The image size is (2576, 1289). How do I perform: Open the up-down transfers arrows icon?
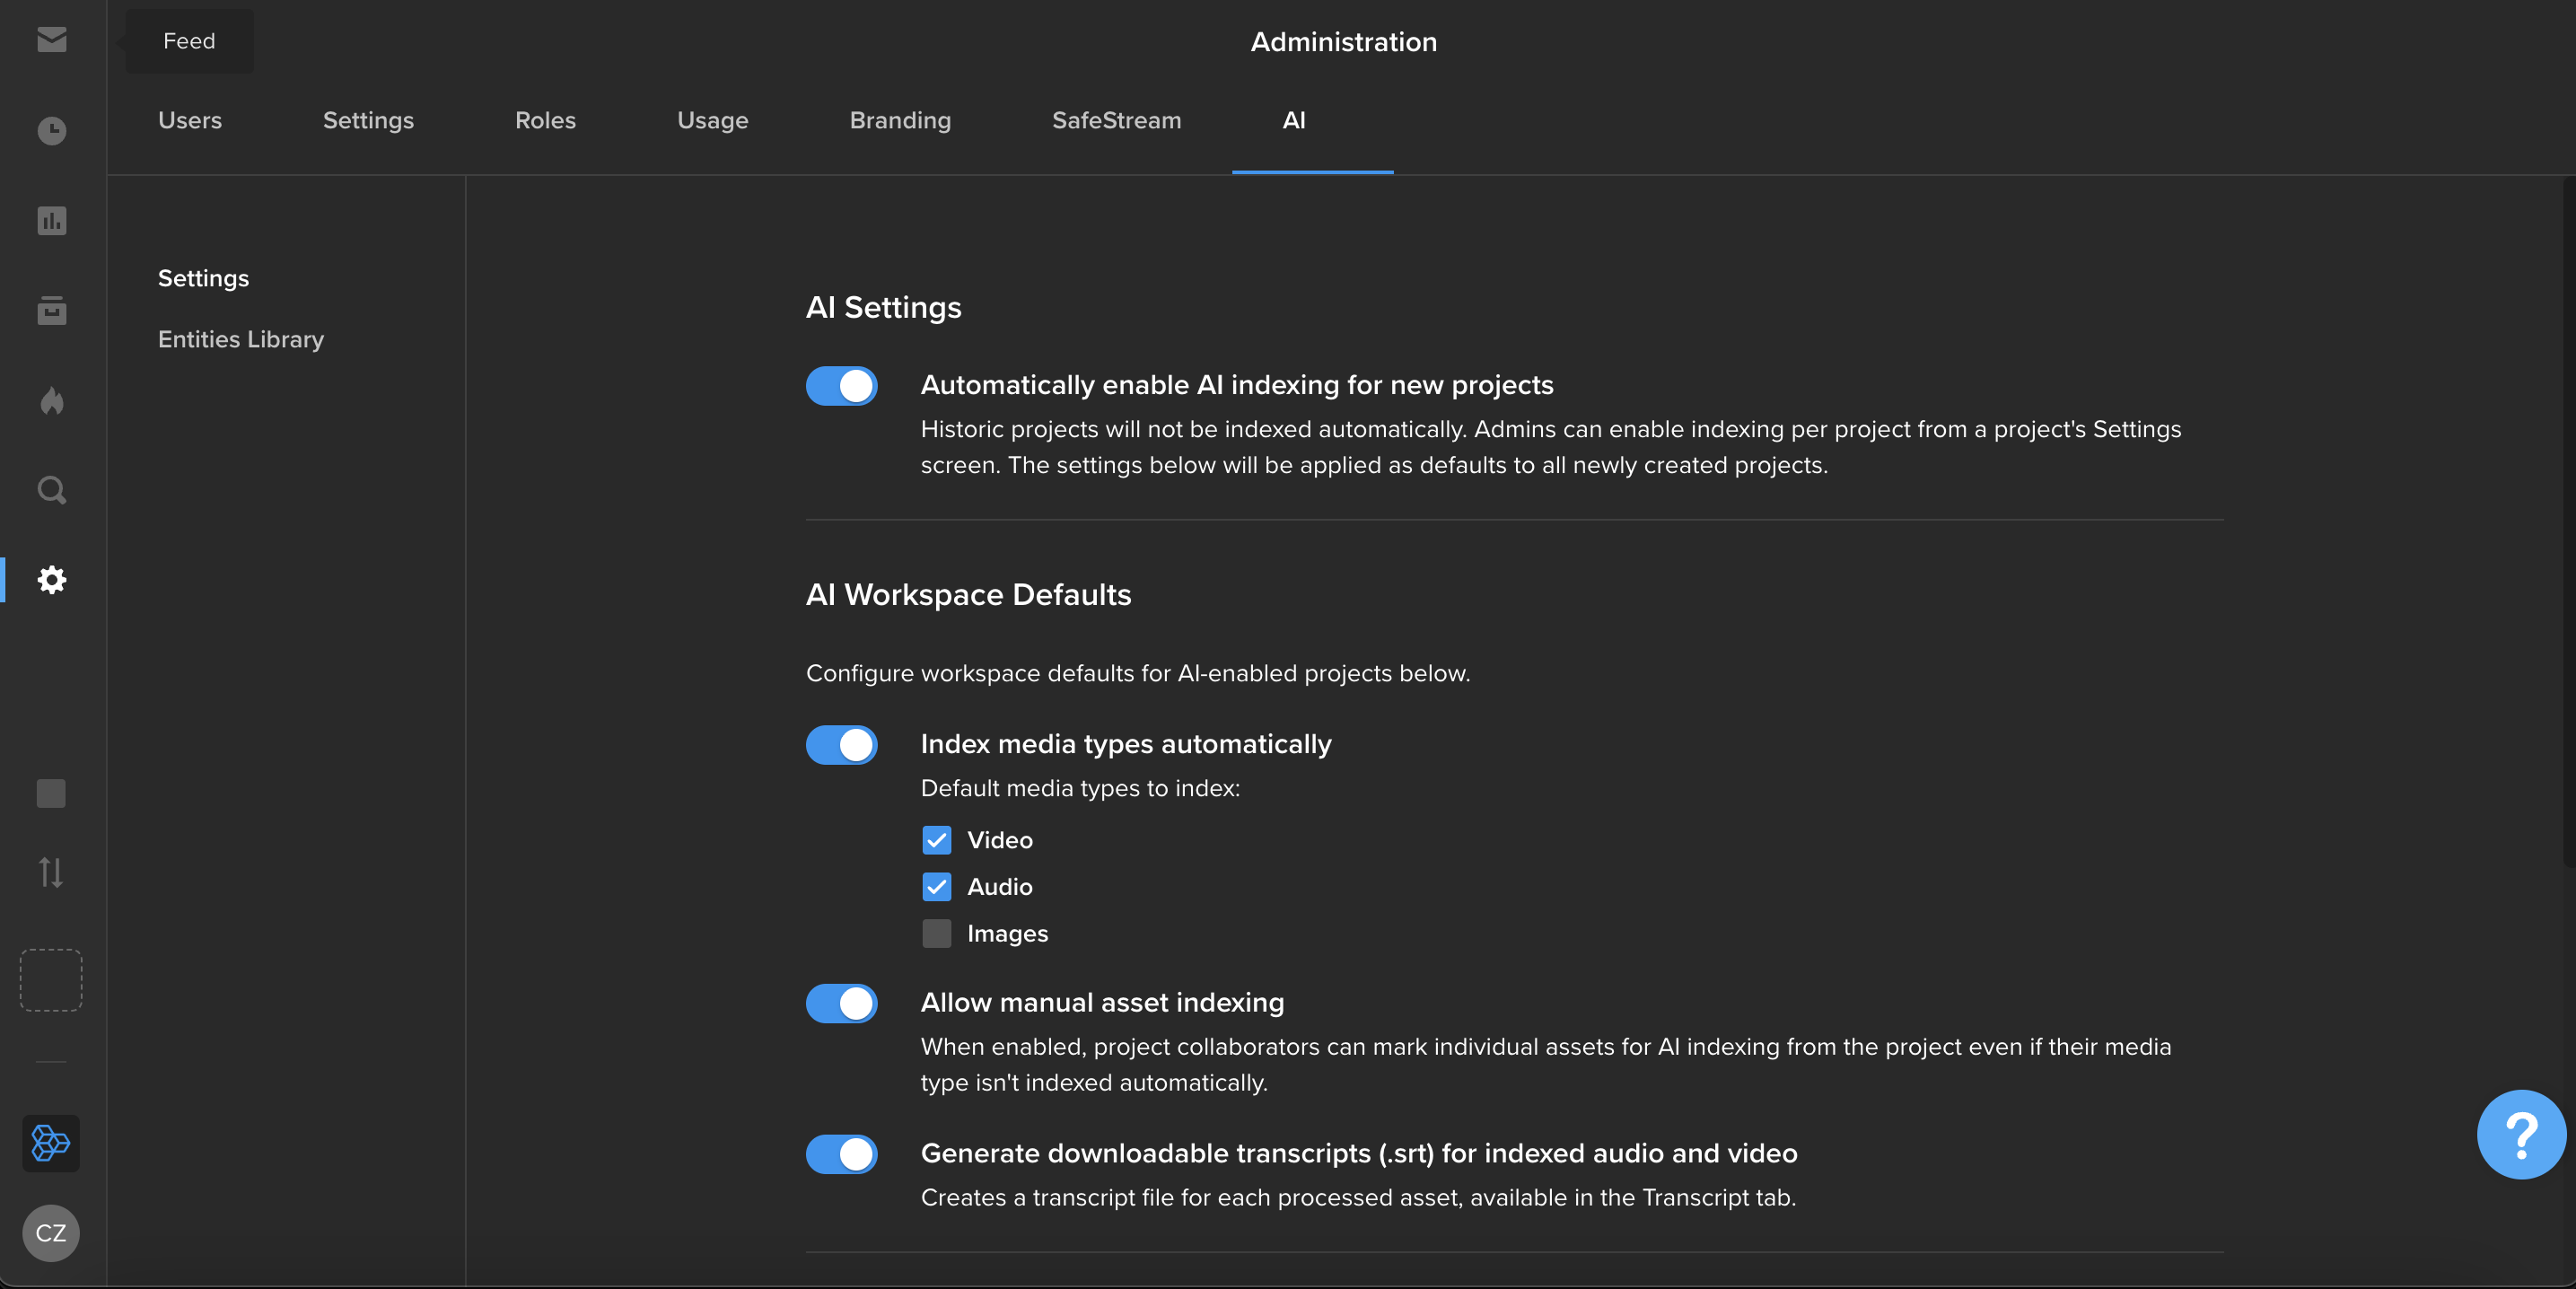point(51,872)
